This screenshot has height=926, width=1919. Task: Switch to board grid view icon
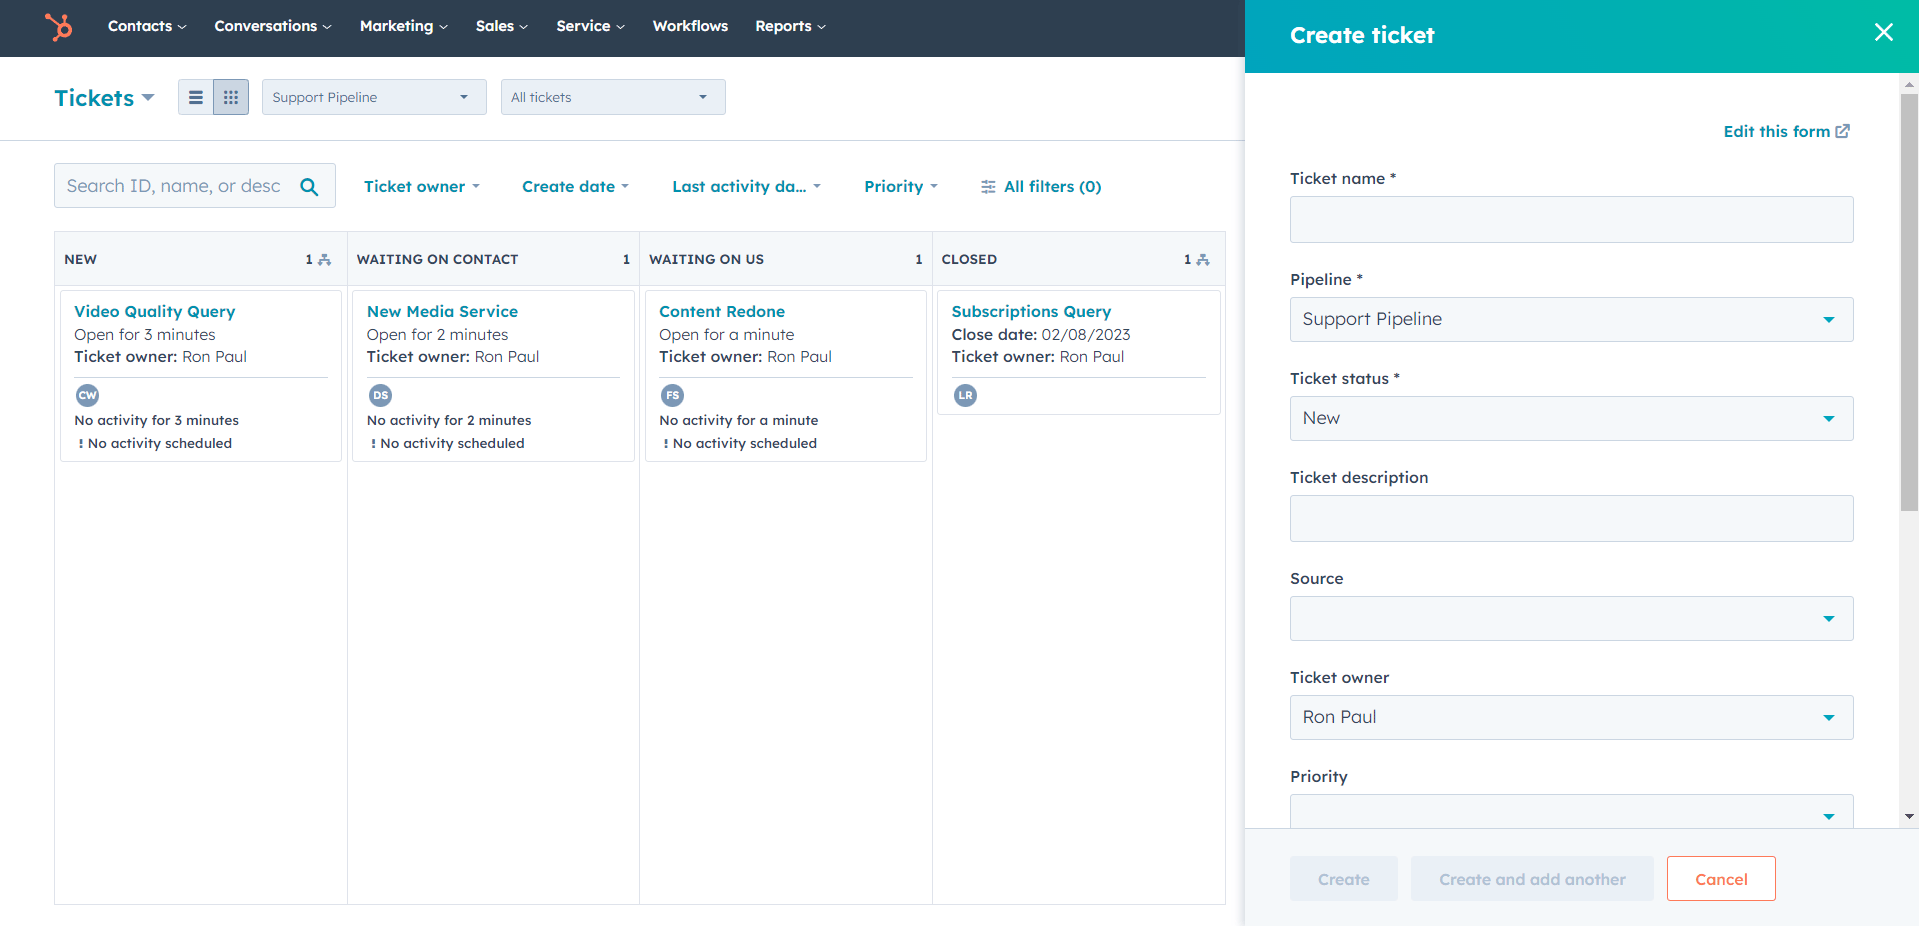pyautogui.click(x=231, y=97)
